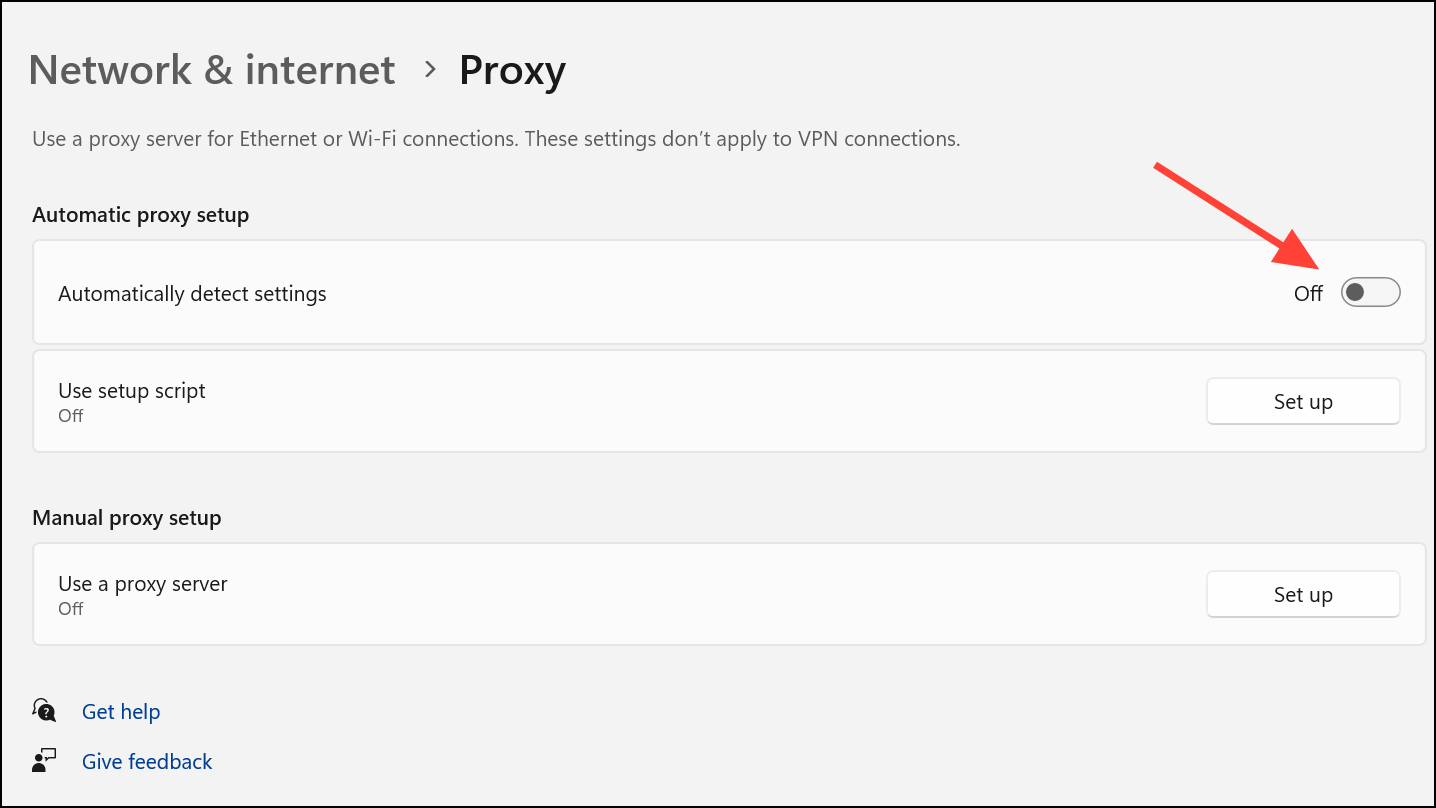Screen dimensions: 1436x808
Task: Set up the Use a proxy server option
Action: [1303, 594]
